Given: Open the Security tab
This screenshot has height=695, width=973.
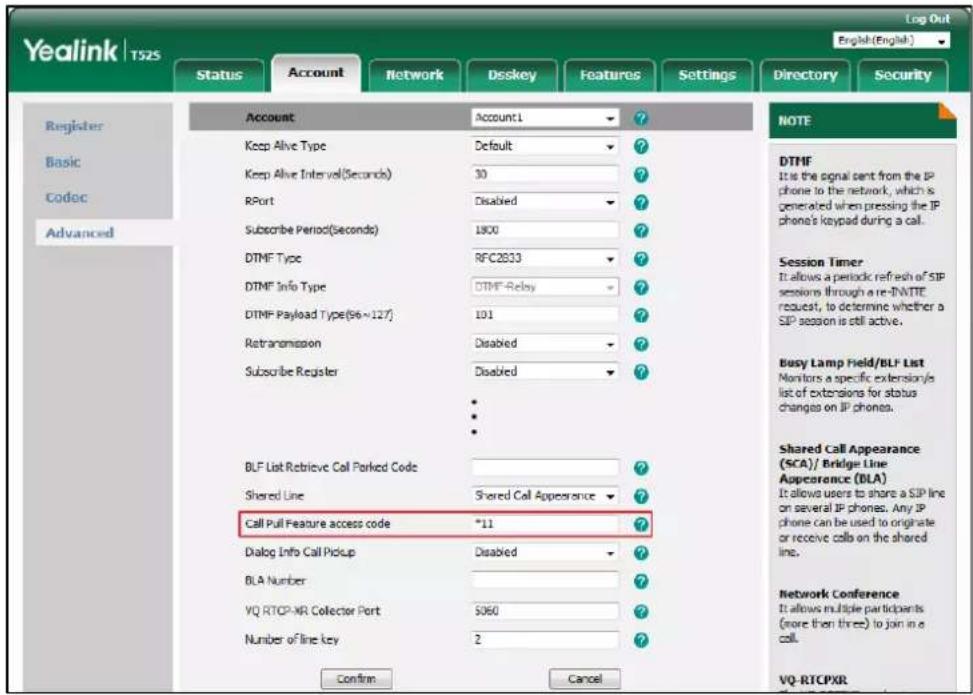Looking at the screenshot, I should [902, 75].
